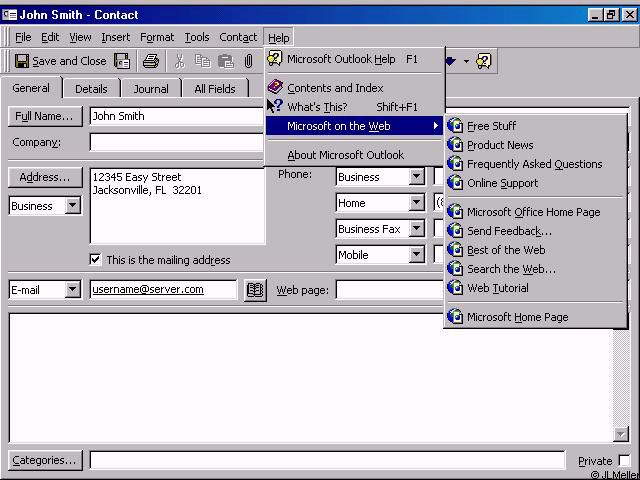Screen dimensions: 640x480
Task: Click Product News globe icon
Action: click(x=455, y=145)
